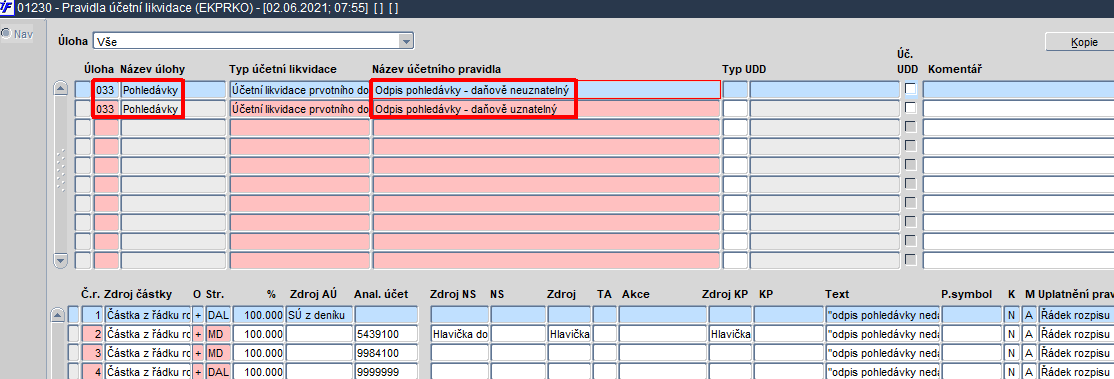
Task: Click Úloha code 033 in the uznatelný row
Action: (x=106, y=109)
